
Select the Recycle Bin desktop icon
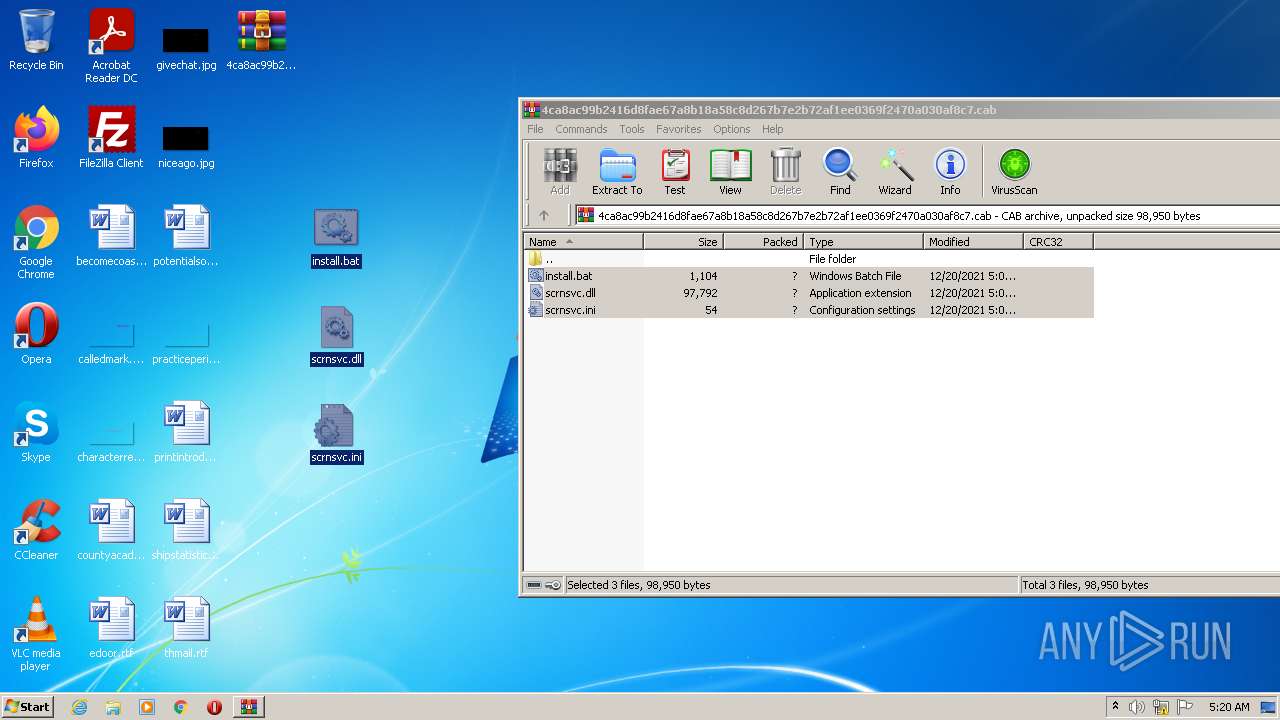click(36, 40)
